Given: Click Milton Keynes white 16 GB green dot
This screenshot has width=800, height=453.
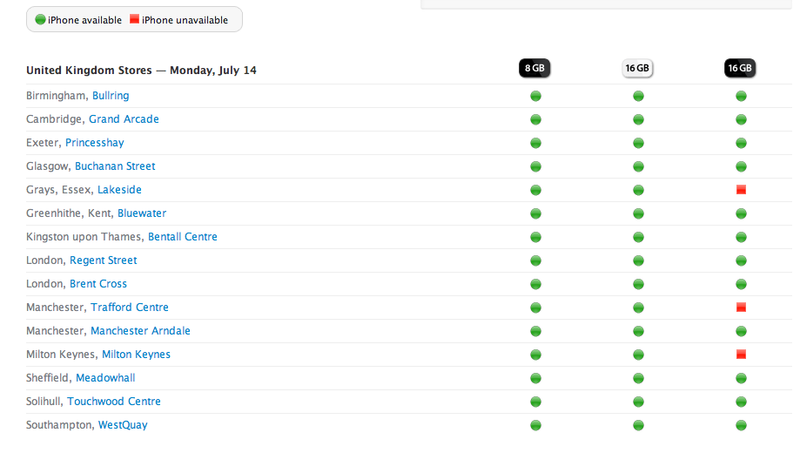Looking at the screenshot, I should 638,355.
